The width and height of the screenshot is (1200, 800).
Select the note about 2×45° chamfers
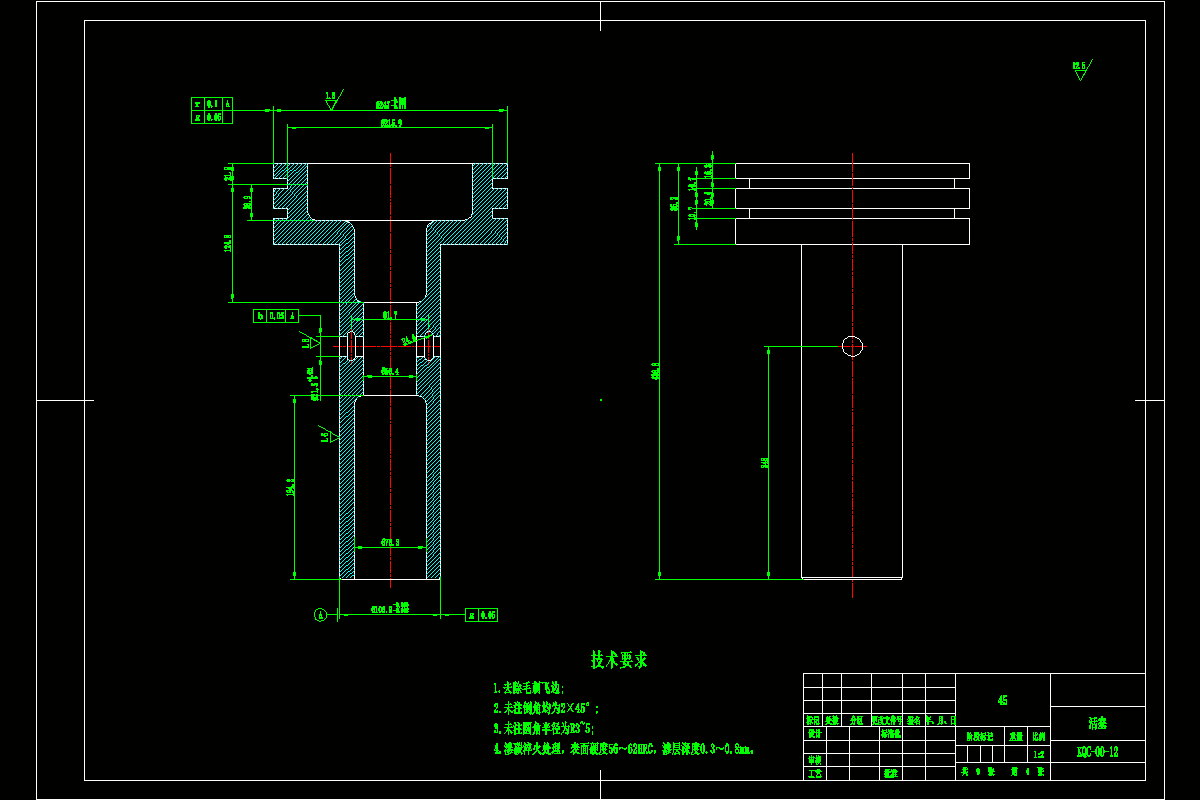[545, 709]
